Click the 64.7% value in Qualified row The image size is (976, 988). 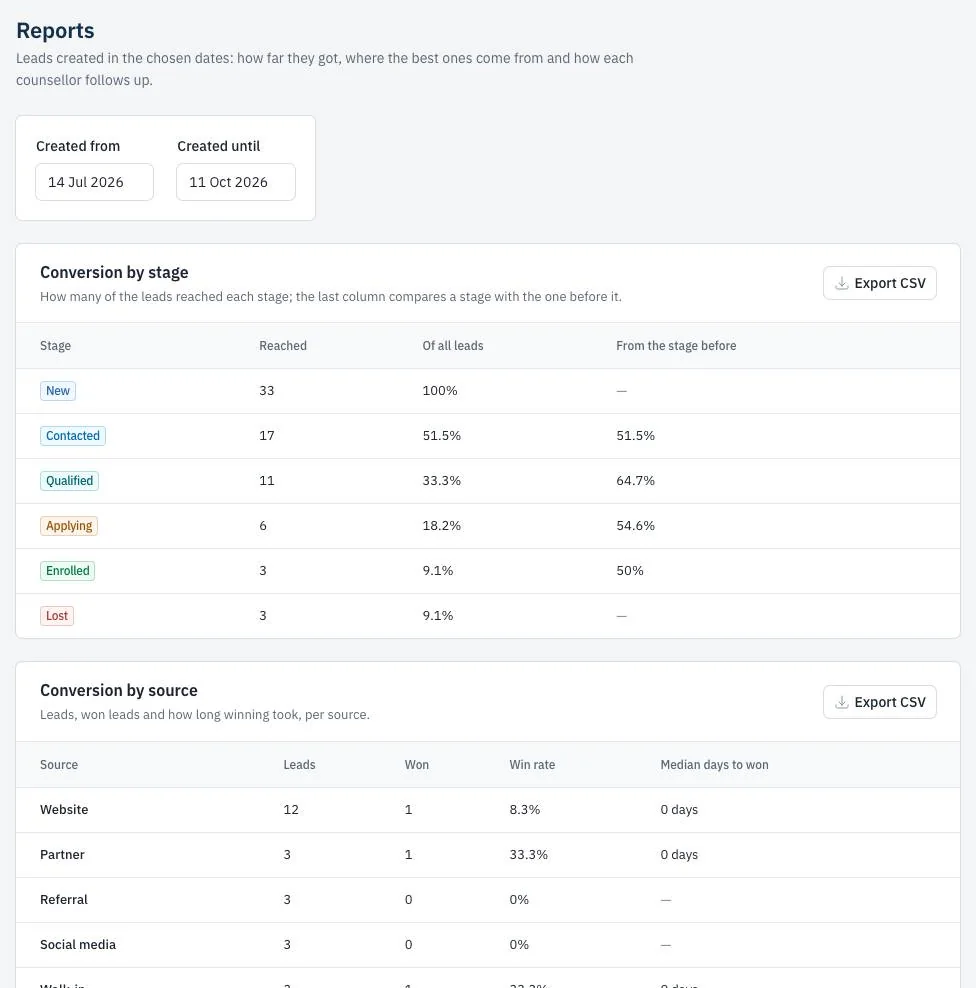pyautogui.click(x=635, y=481)
